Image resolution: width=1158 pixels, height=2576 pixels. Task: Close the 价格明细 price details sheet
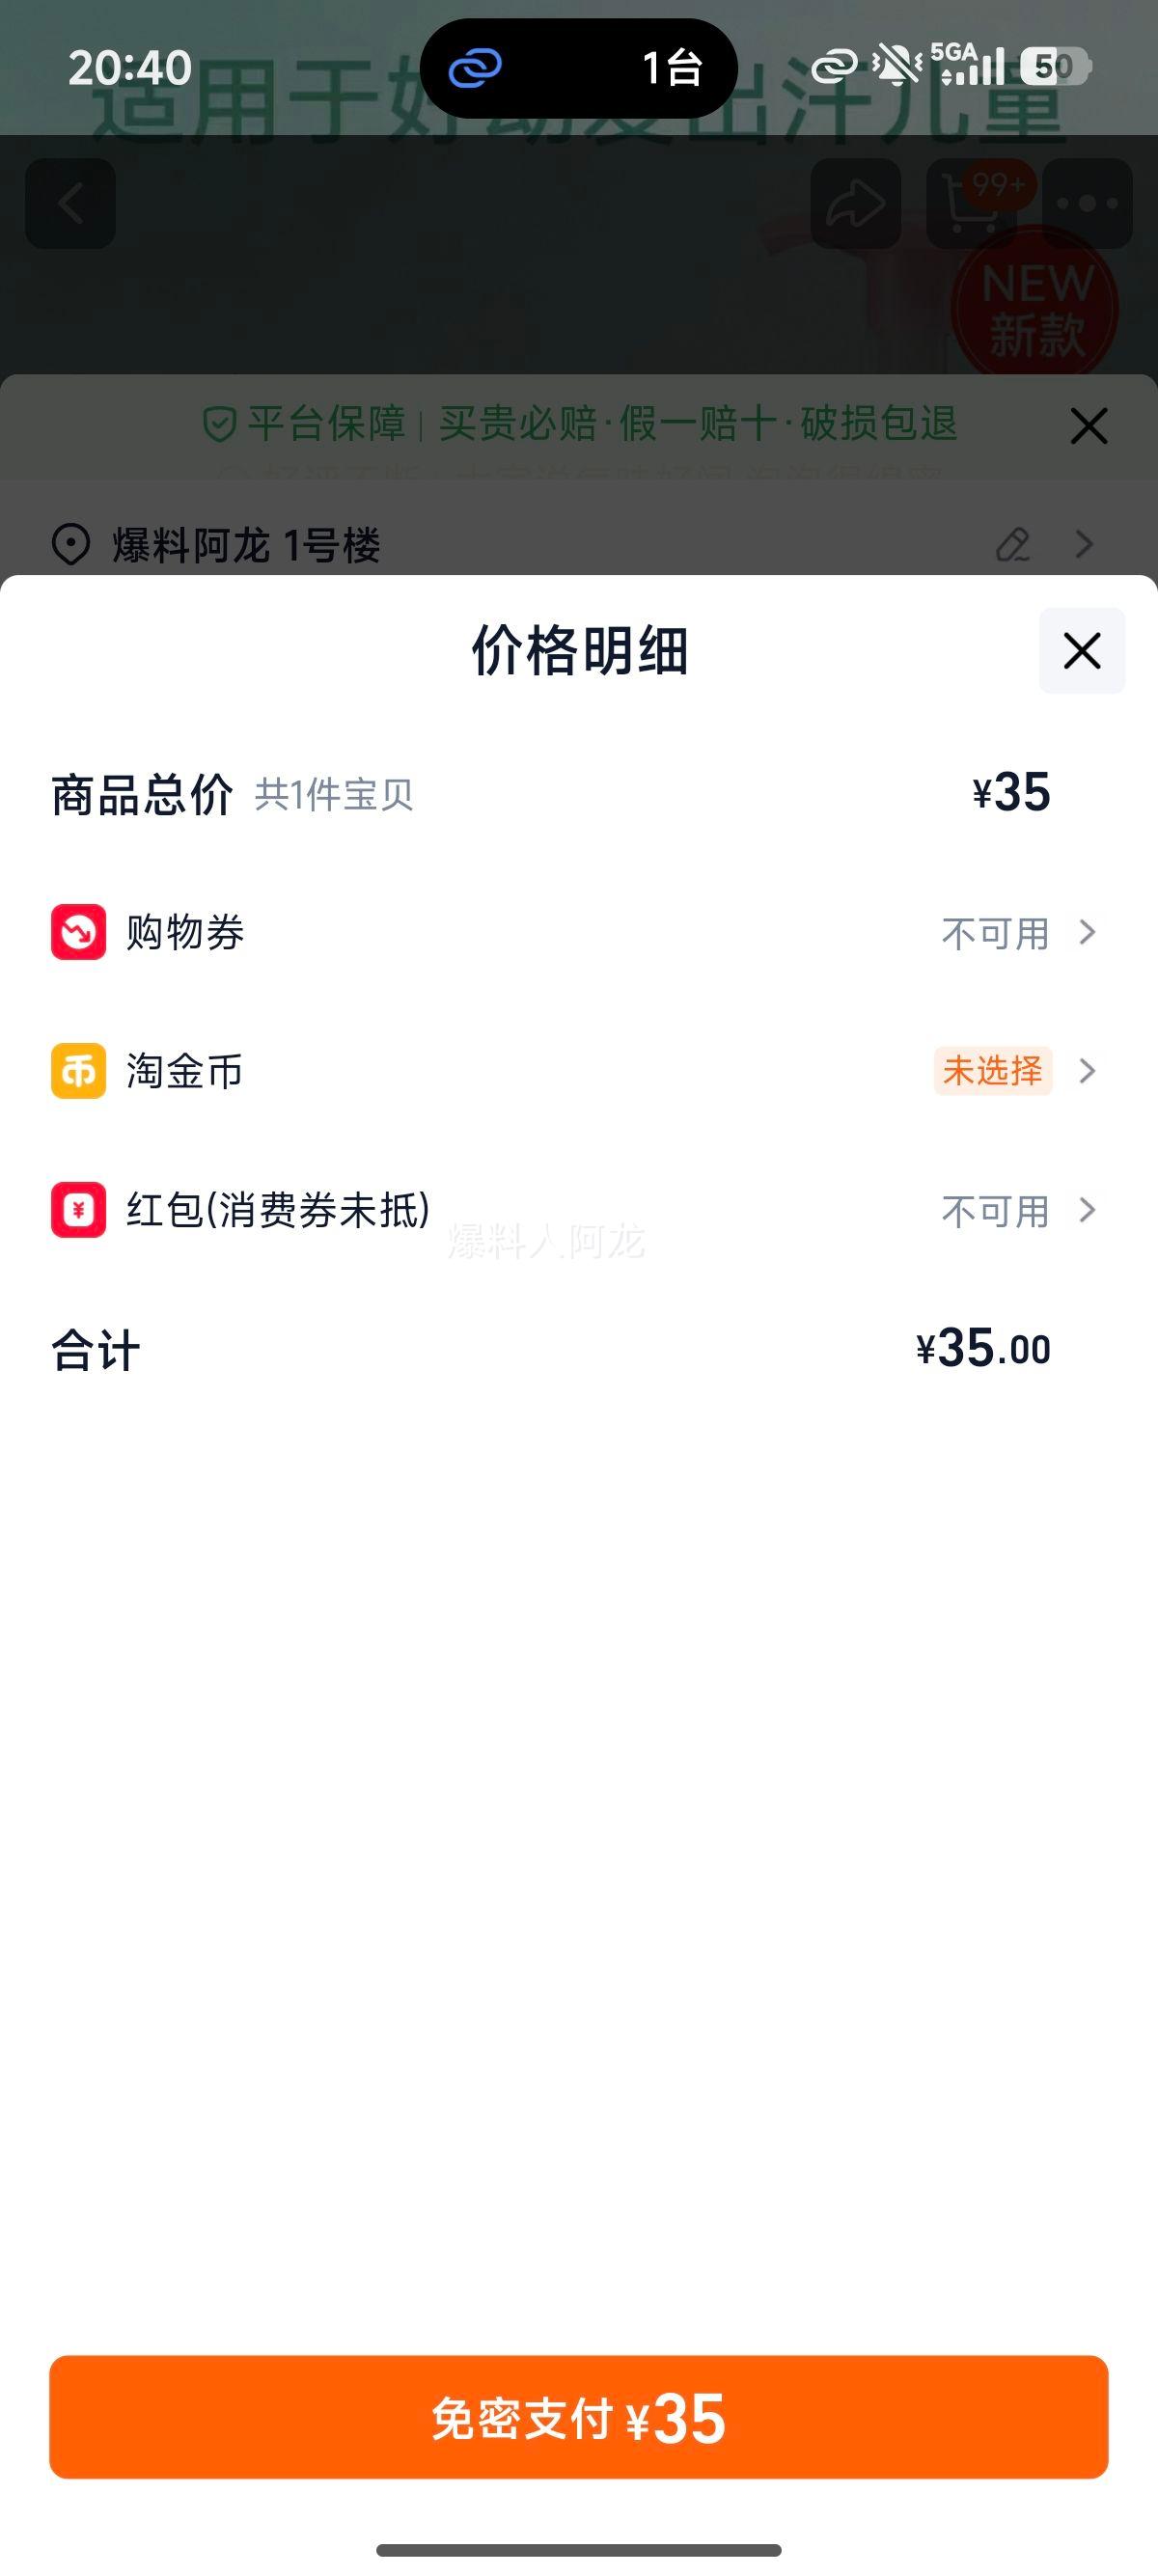coord(1081,651)
